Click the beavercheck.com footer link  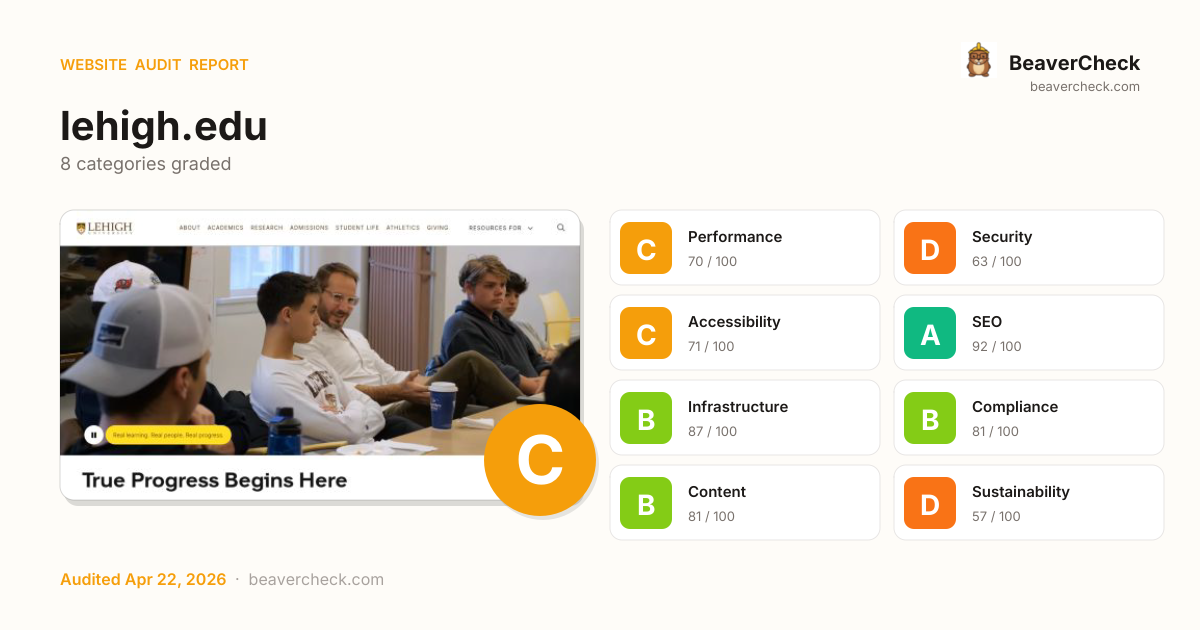coord(316,580)
